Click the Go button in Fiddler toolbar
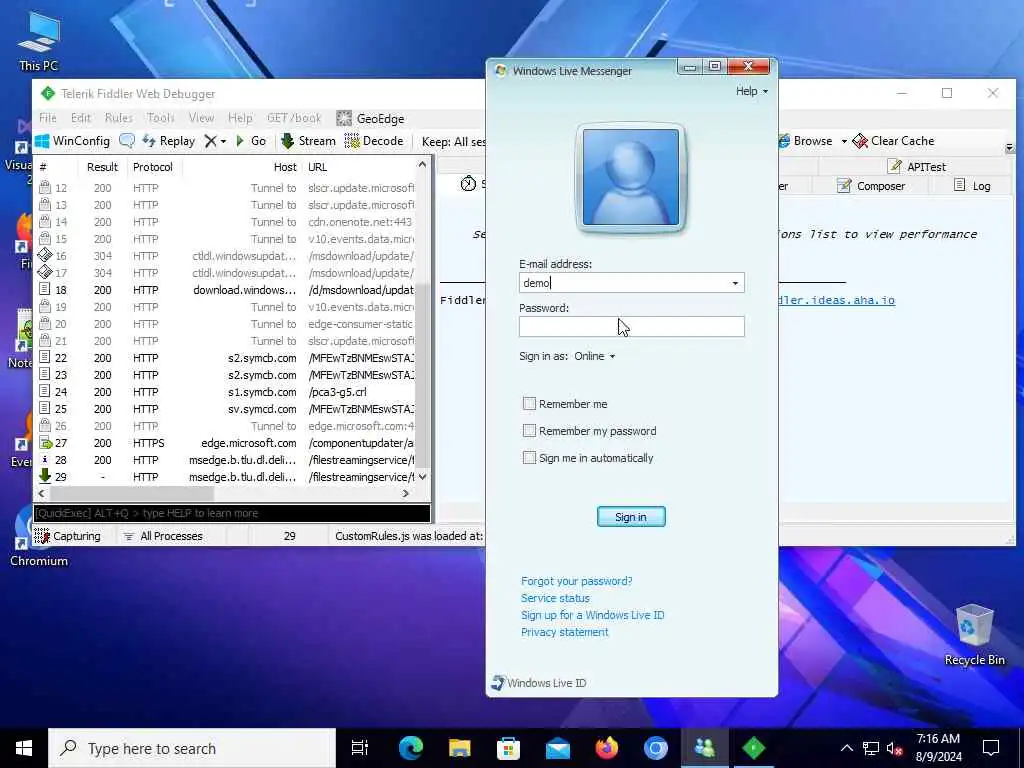Viewport: 1024px width, 768px height. (251, 141)
